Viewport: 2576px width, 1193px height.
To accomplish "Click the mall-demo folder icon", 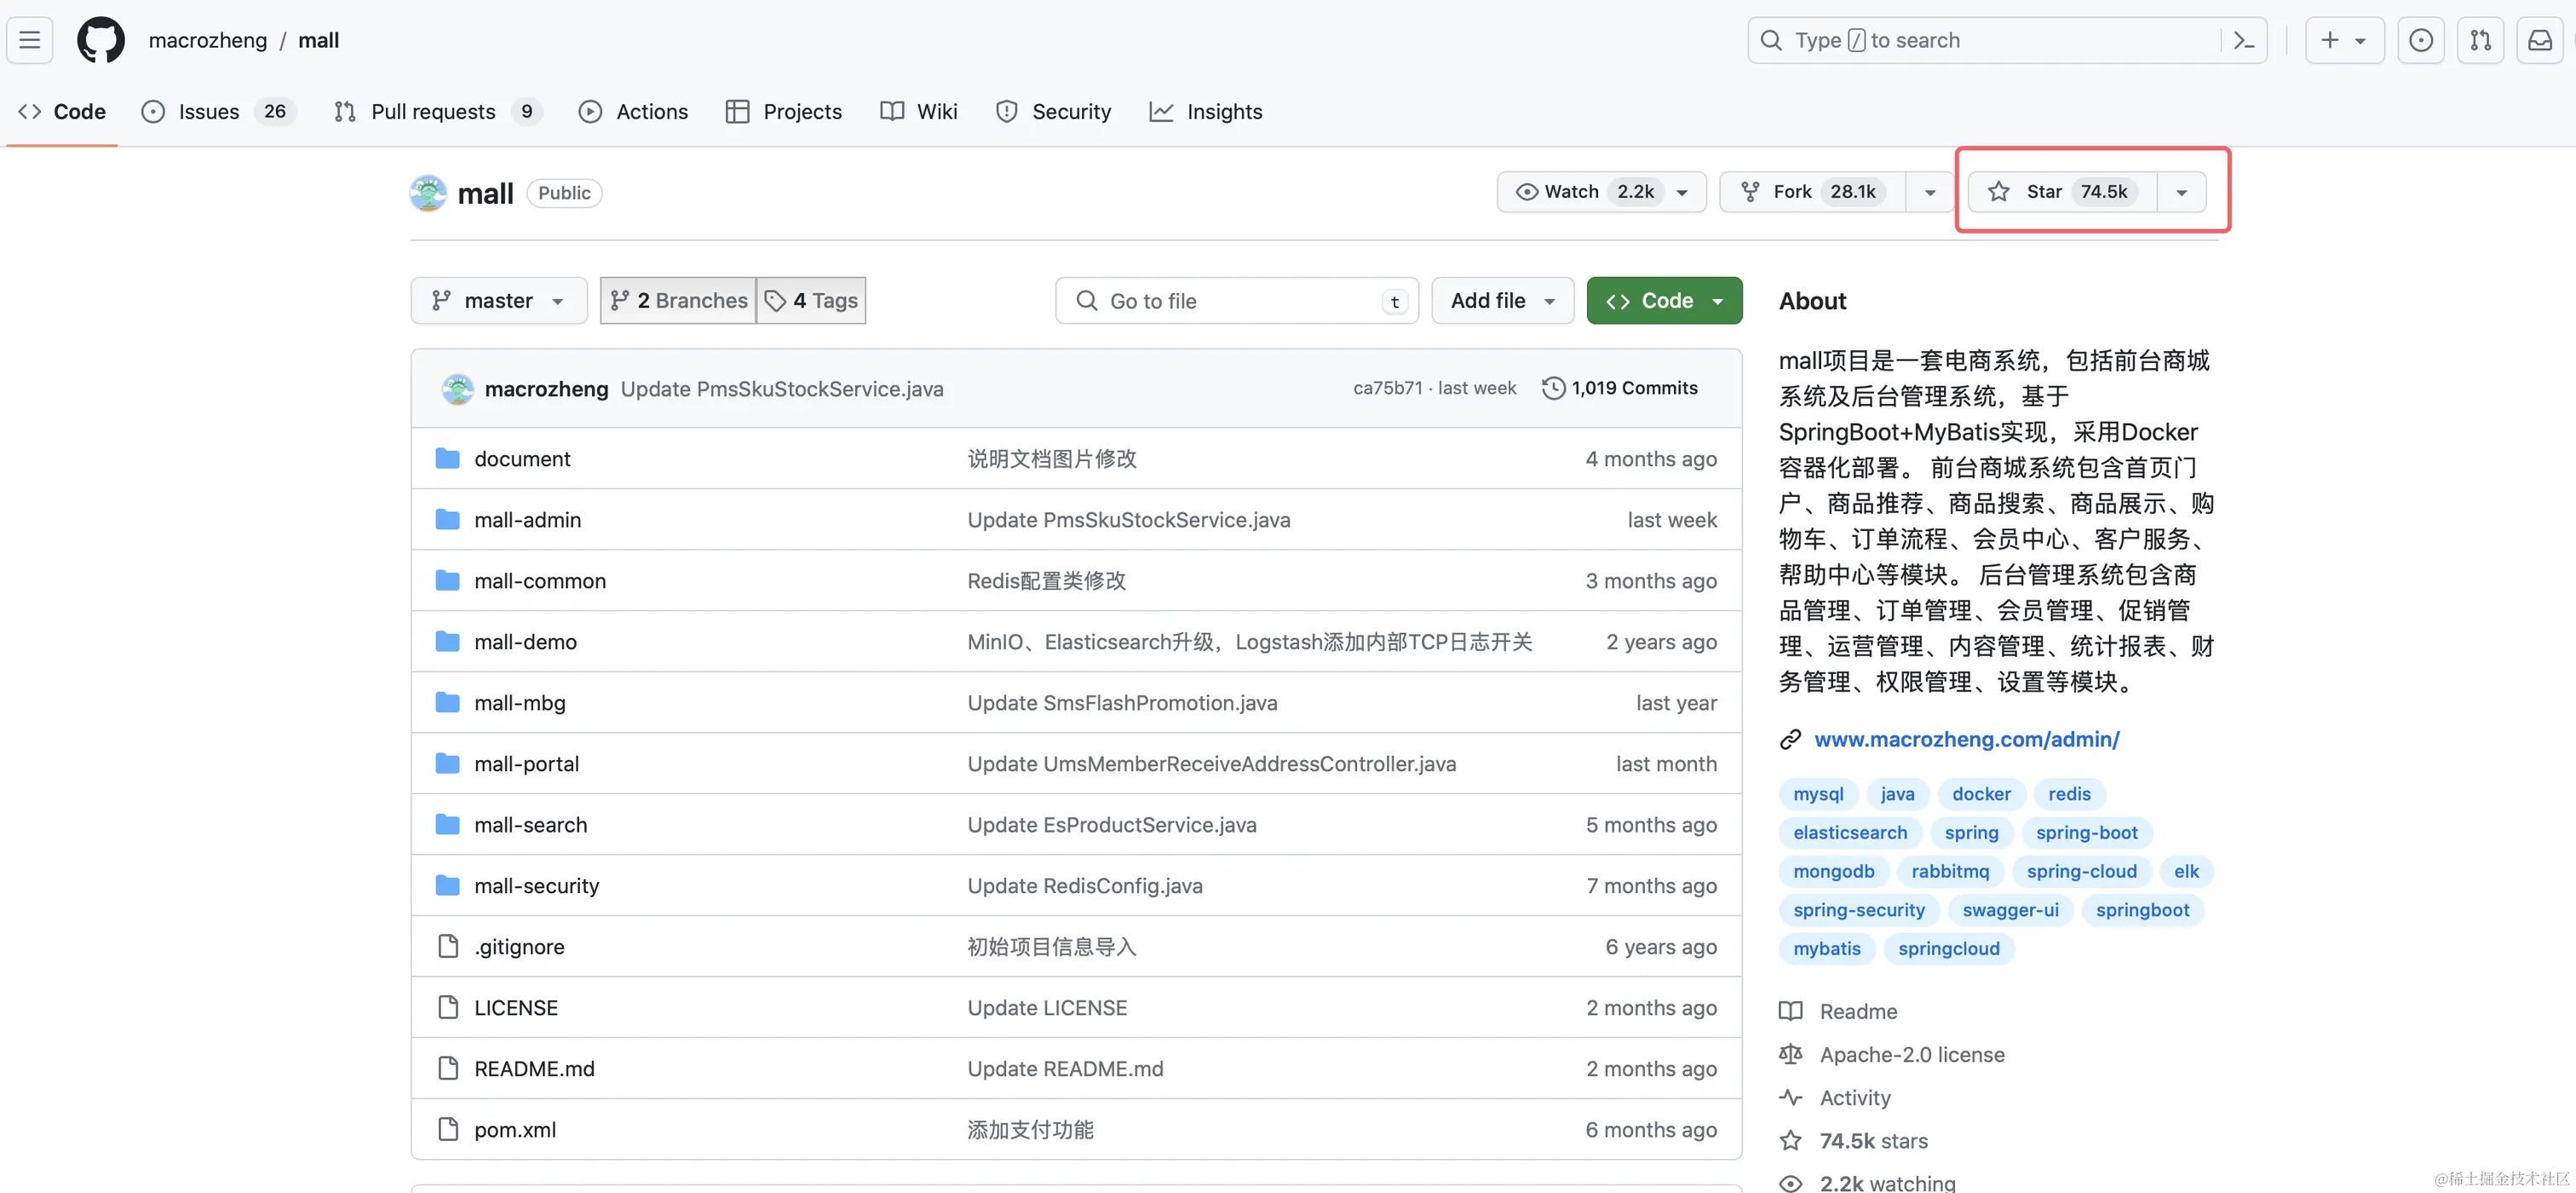I will 448,642.
